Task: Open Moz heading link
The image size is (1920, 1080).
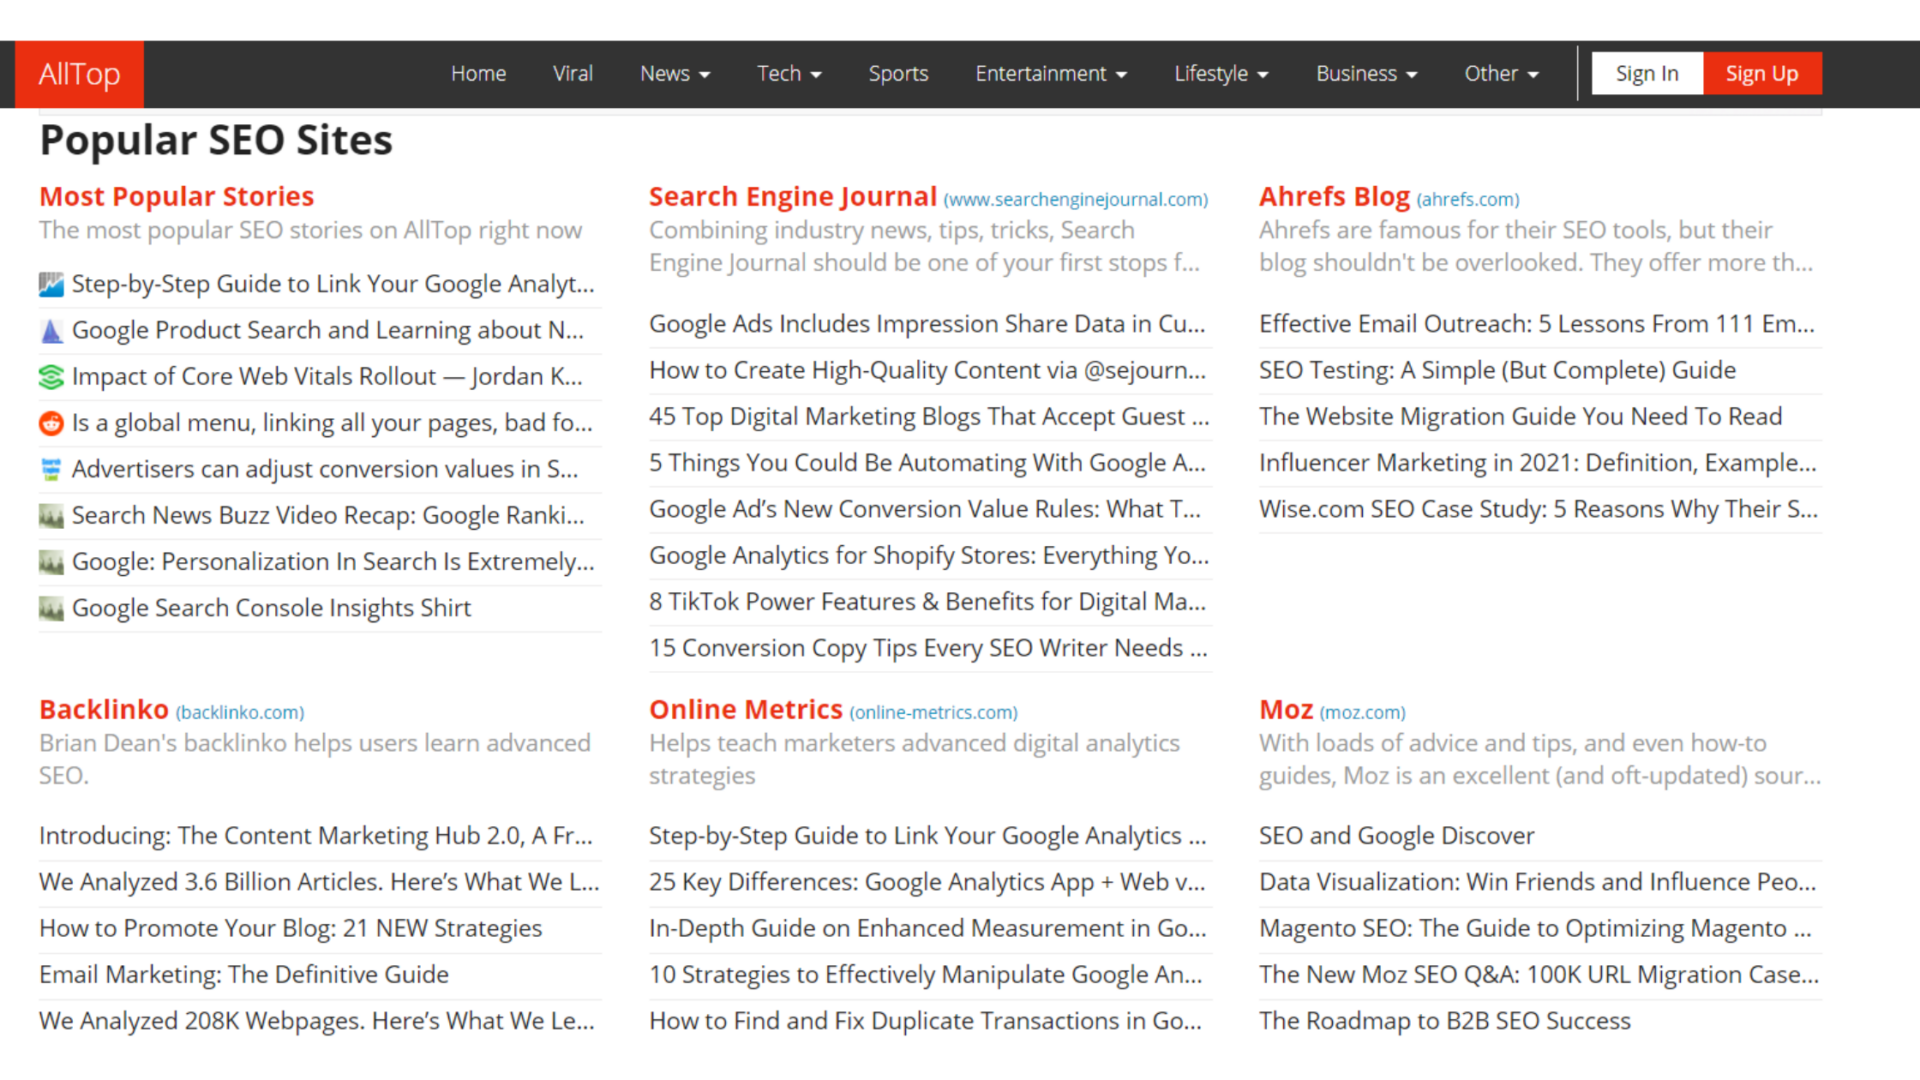Action: 1286,710
